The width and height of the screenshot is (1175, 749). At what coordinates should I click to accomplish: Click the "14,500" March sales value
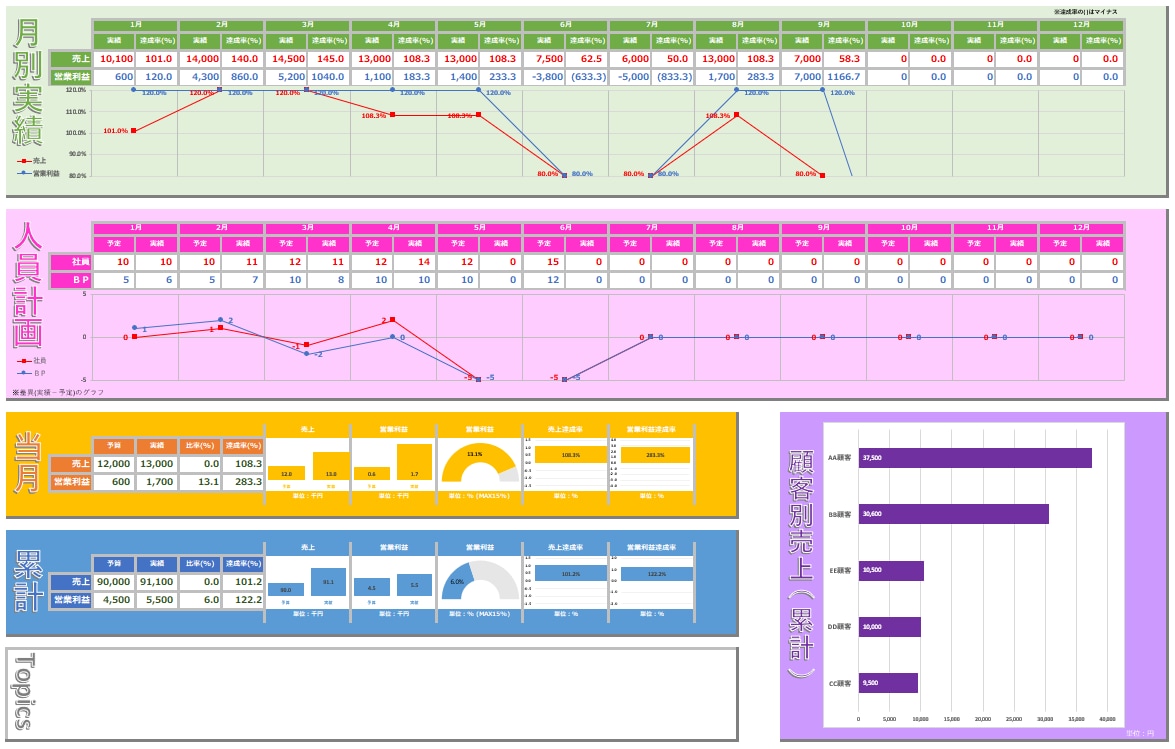pos(286,58)
